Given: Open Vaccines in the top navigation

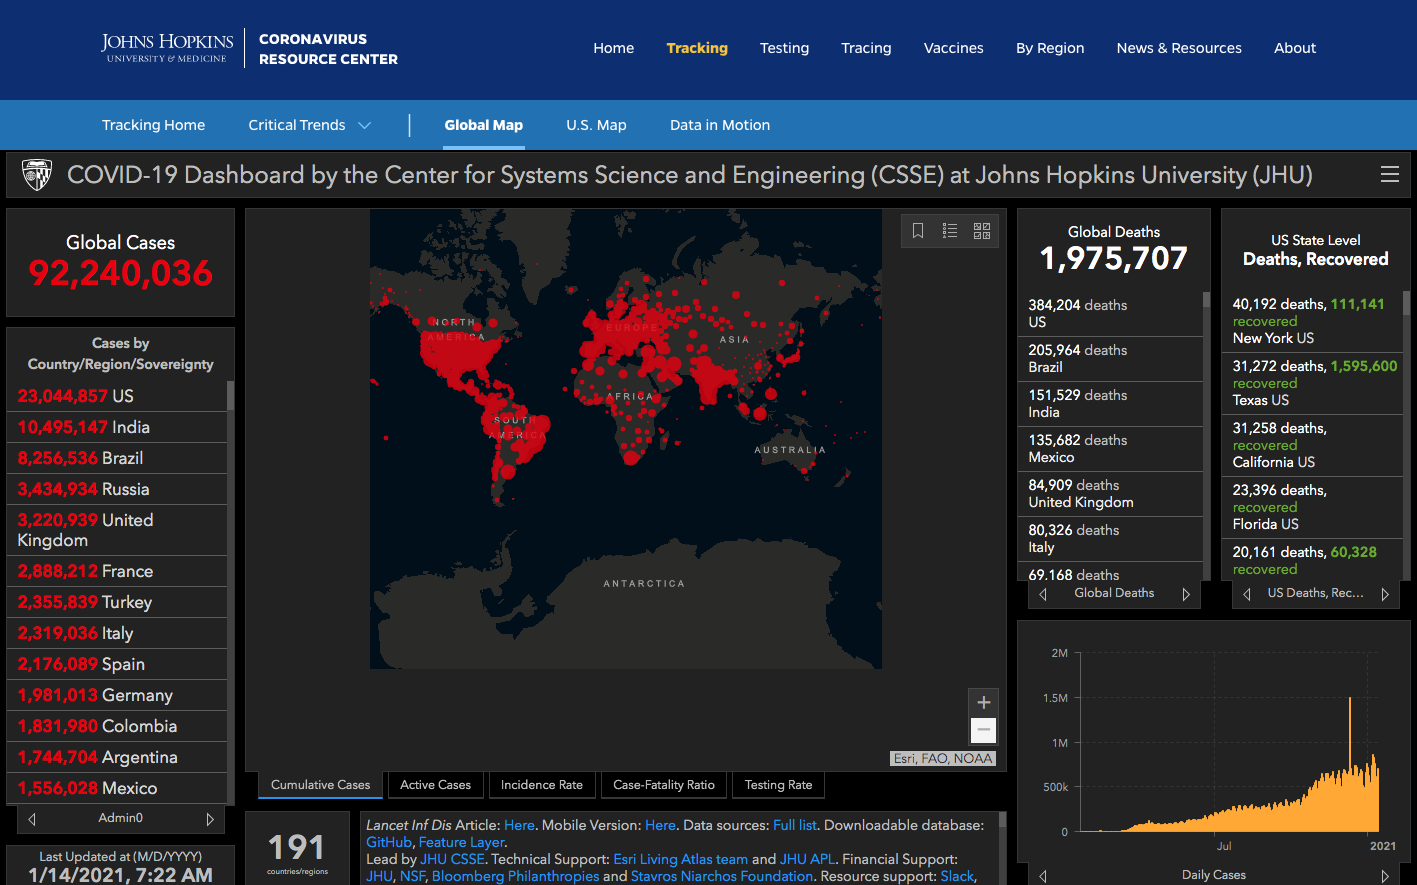Looking at the screenshot, I should [x=953, y=48].
